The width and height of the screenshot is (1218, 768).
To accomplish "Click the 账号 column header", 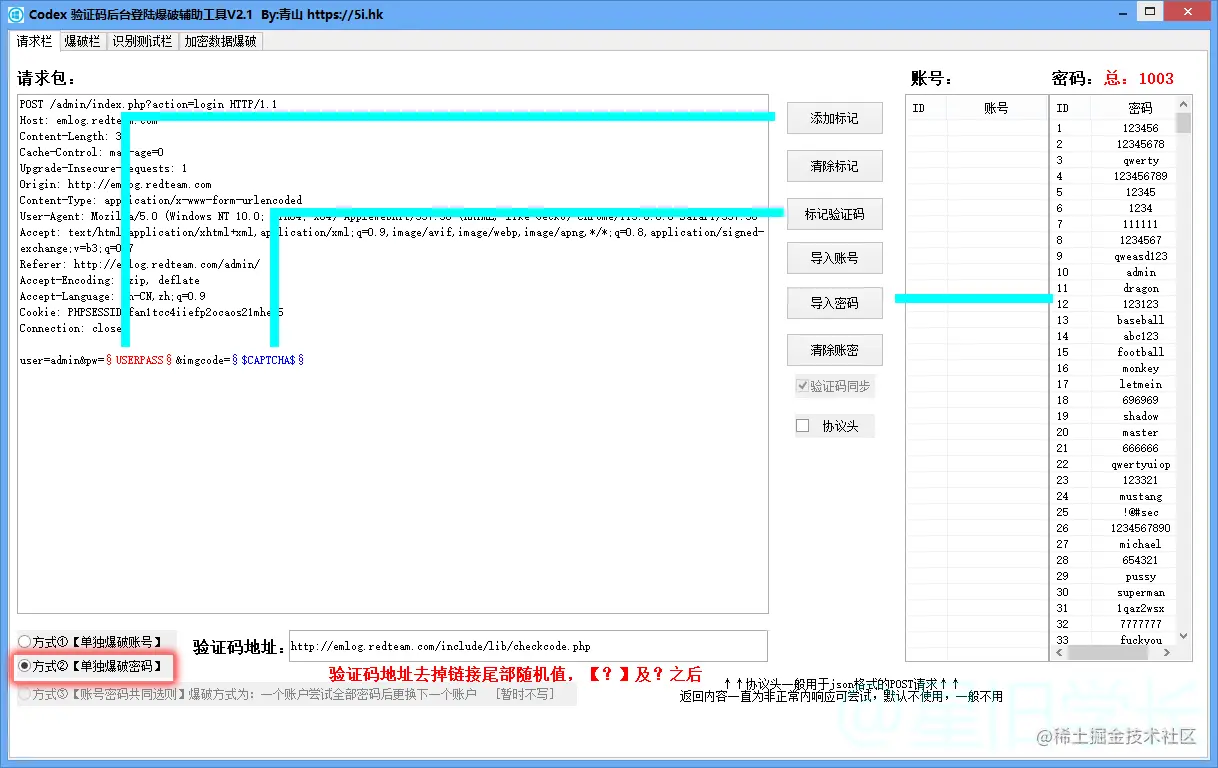I will point(996,108).
